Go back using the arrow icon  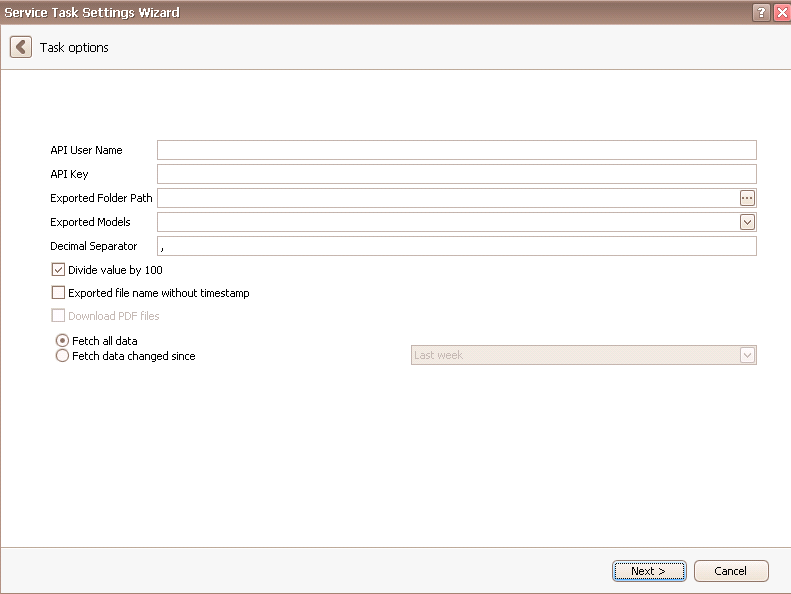21,47
